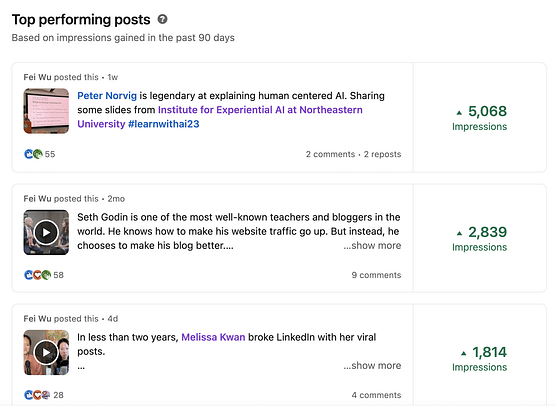
Task: Expand Melissa Kwan post with show more
Action: tap(372, 366)
